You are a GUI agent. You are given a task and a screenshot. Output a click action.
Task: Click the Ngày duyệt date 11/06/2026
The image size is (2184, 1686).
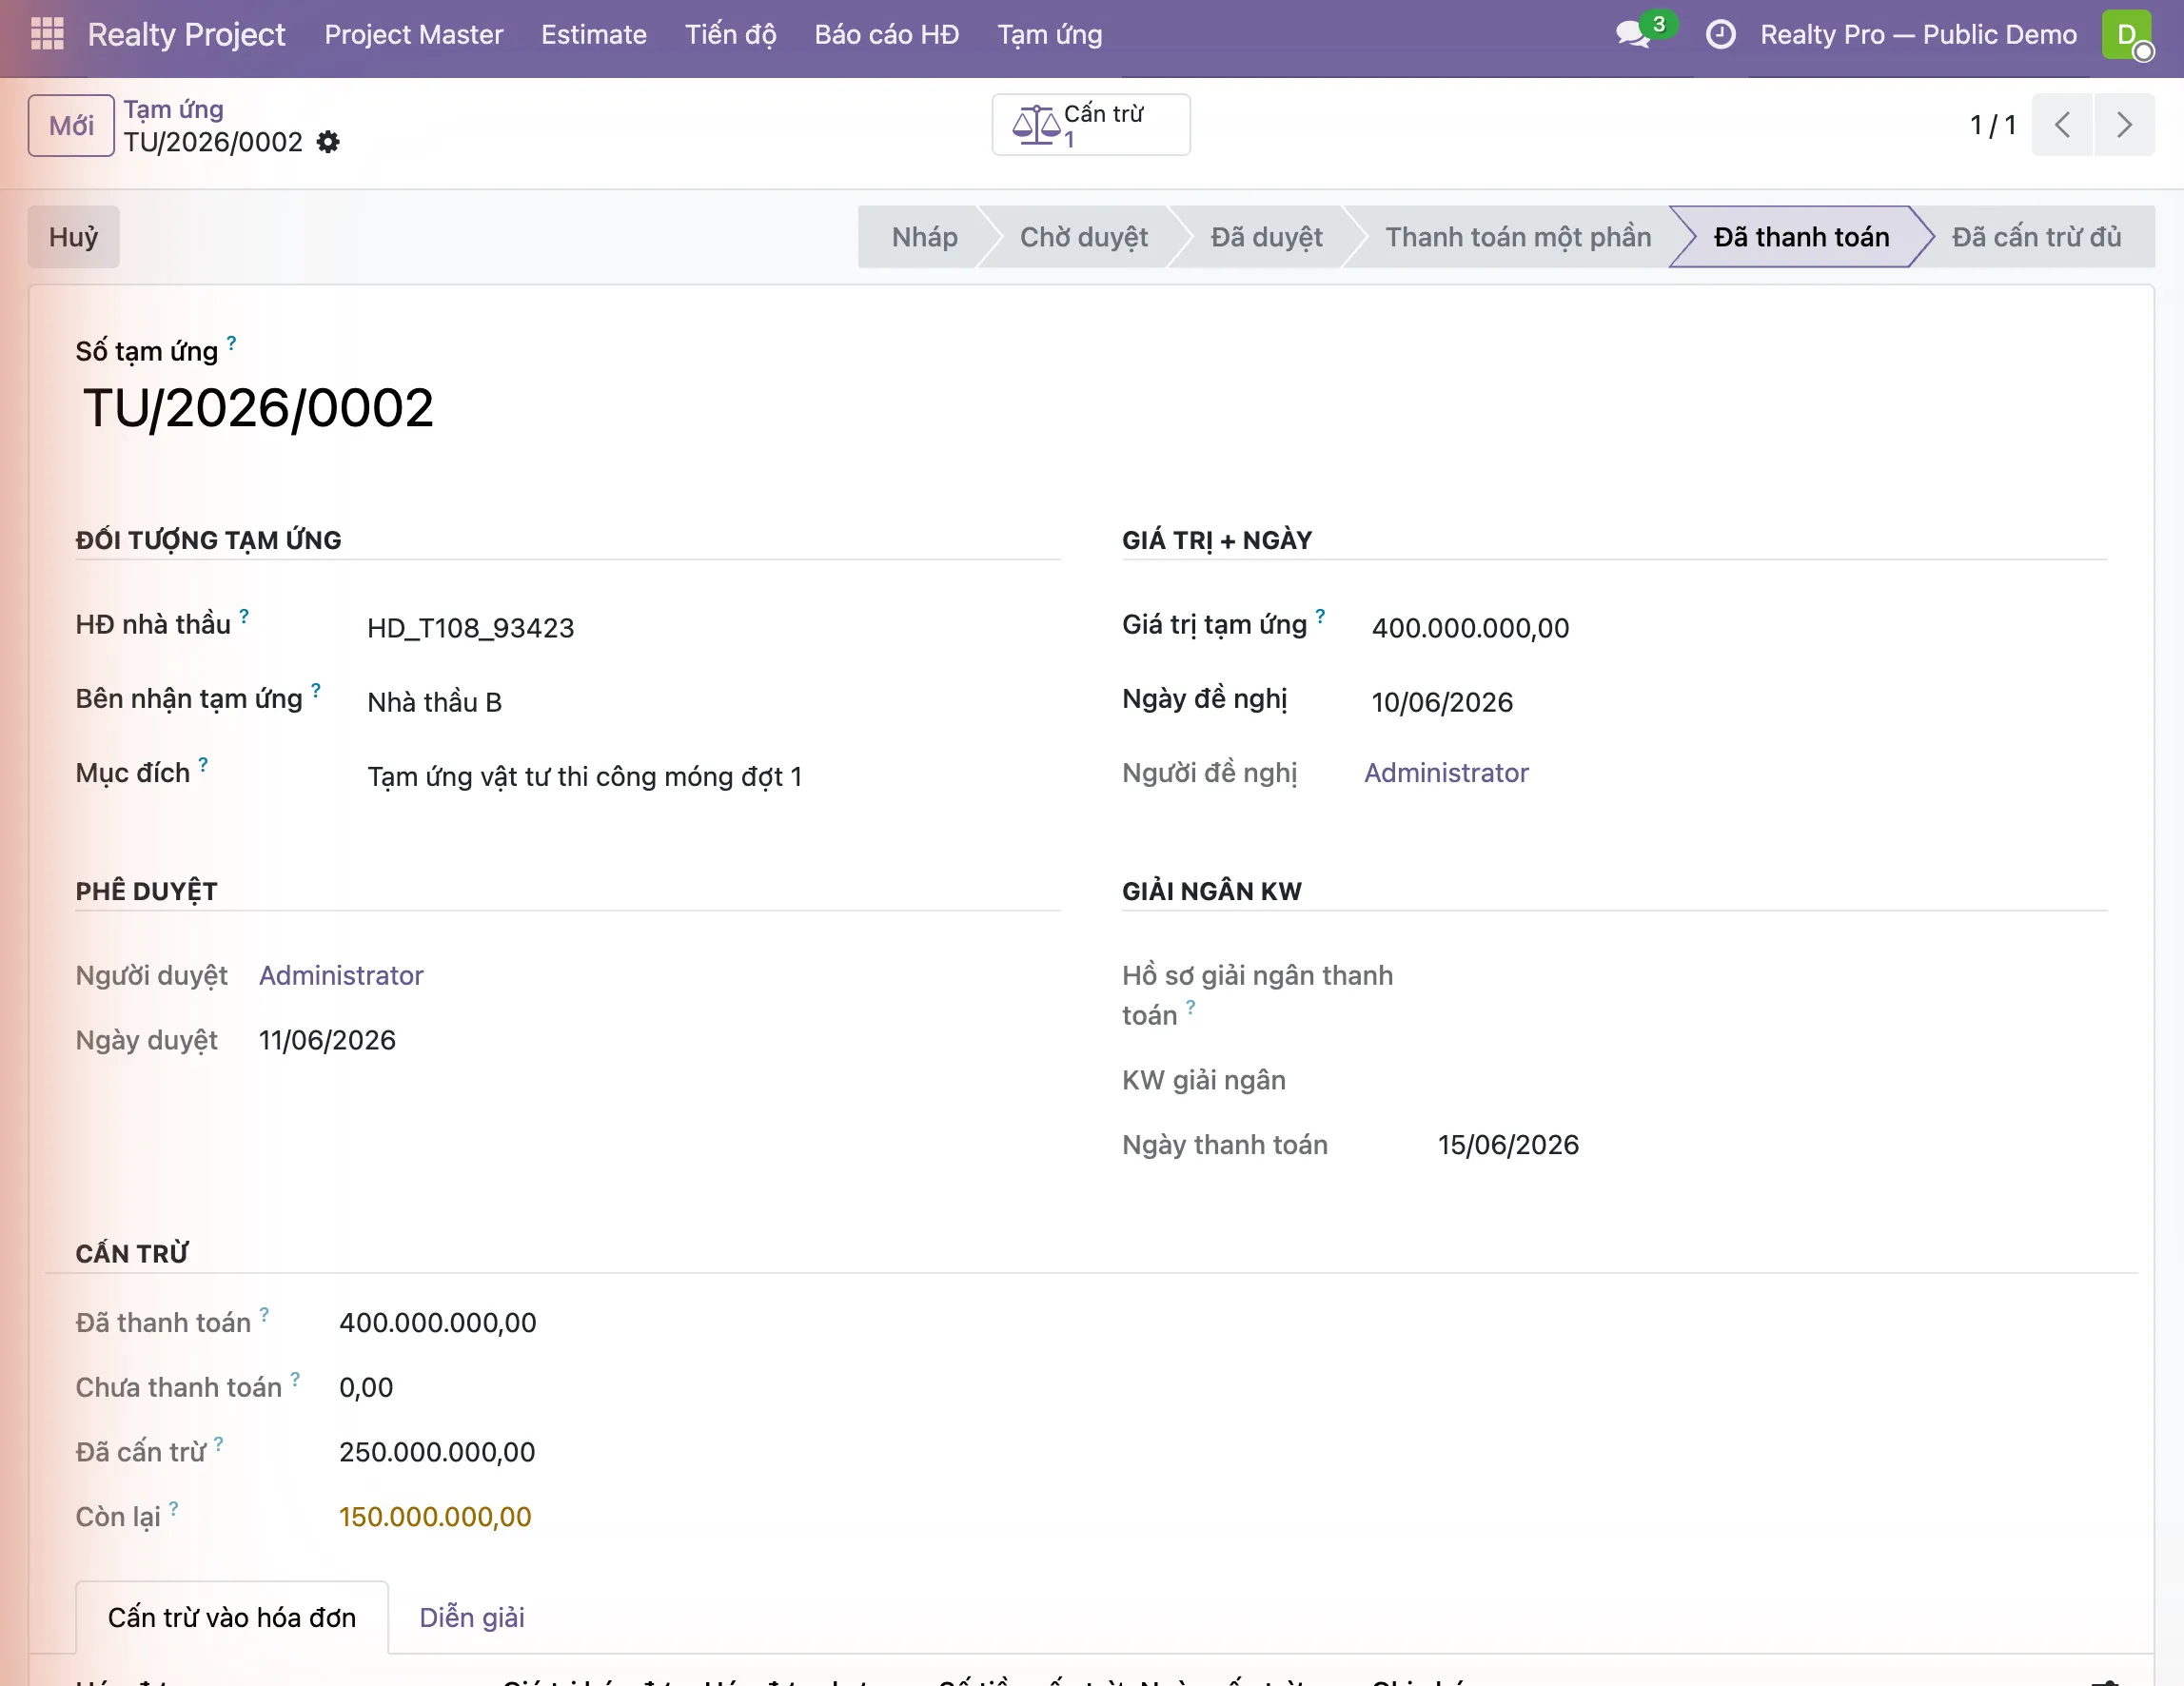pos(327,1040)
